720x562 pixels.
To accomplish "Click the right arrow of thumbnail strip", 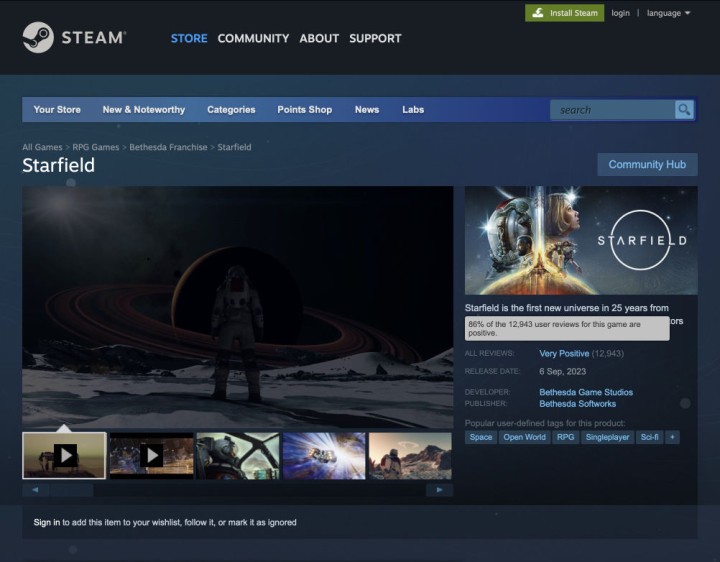I will point(439,490).
